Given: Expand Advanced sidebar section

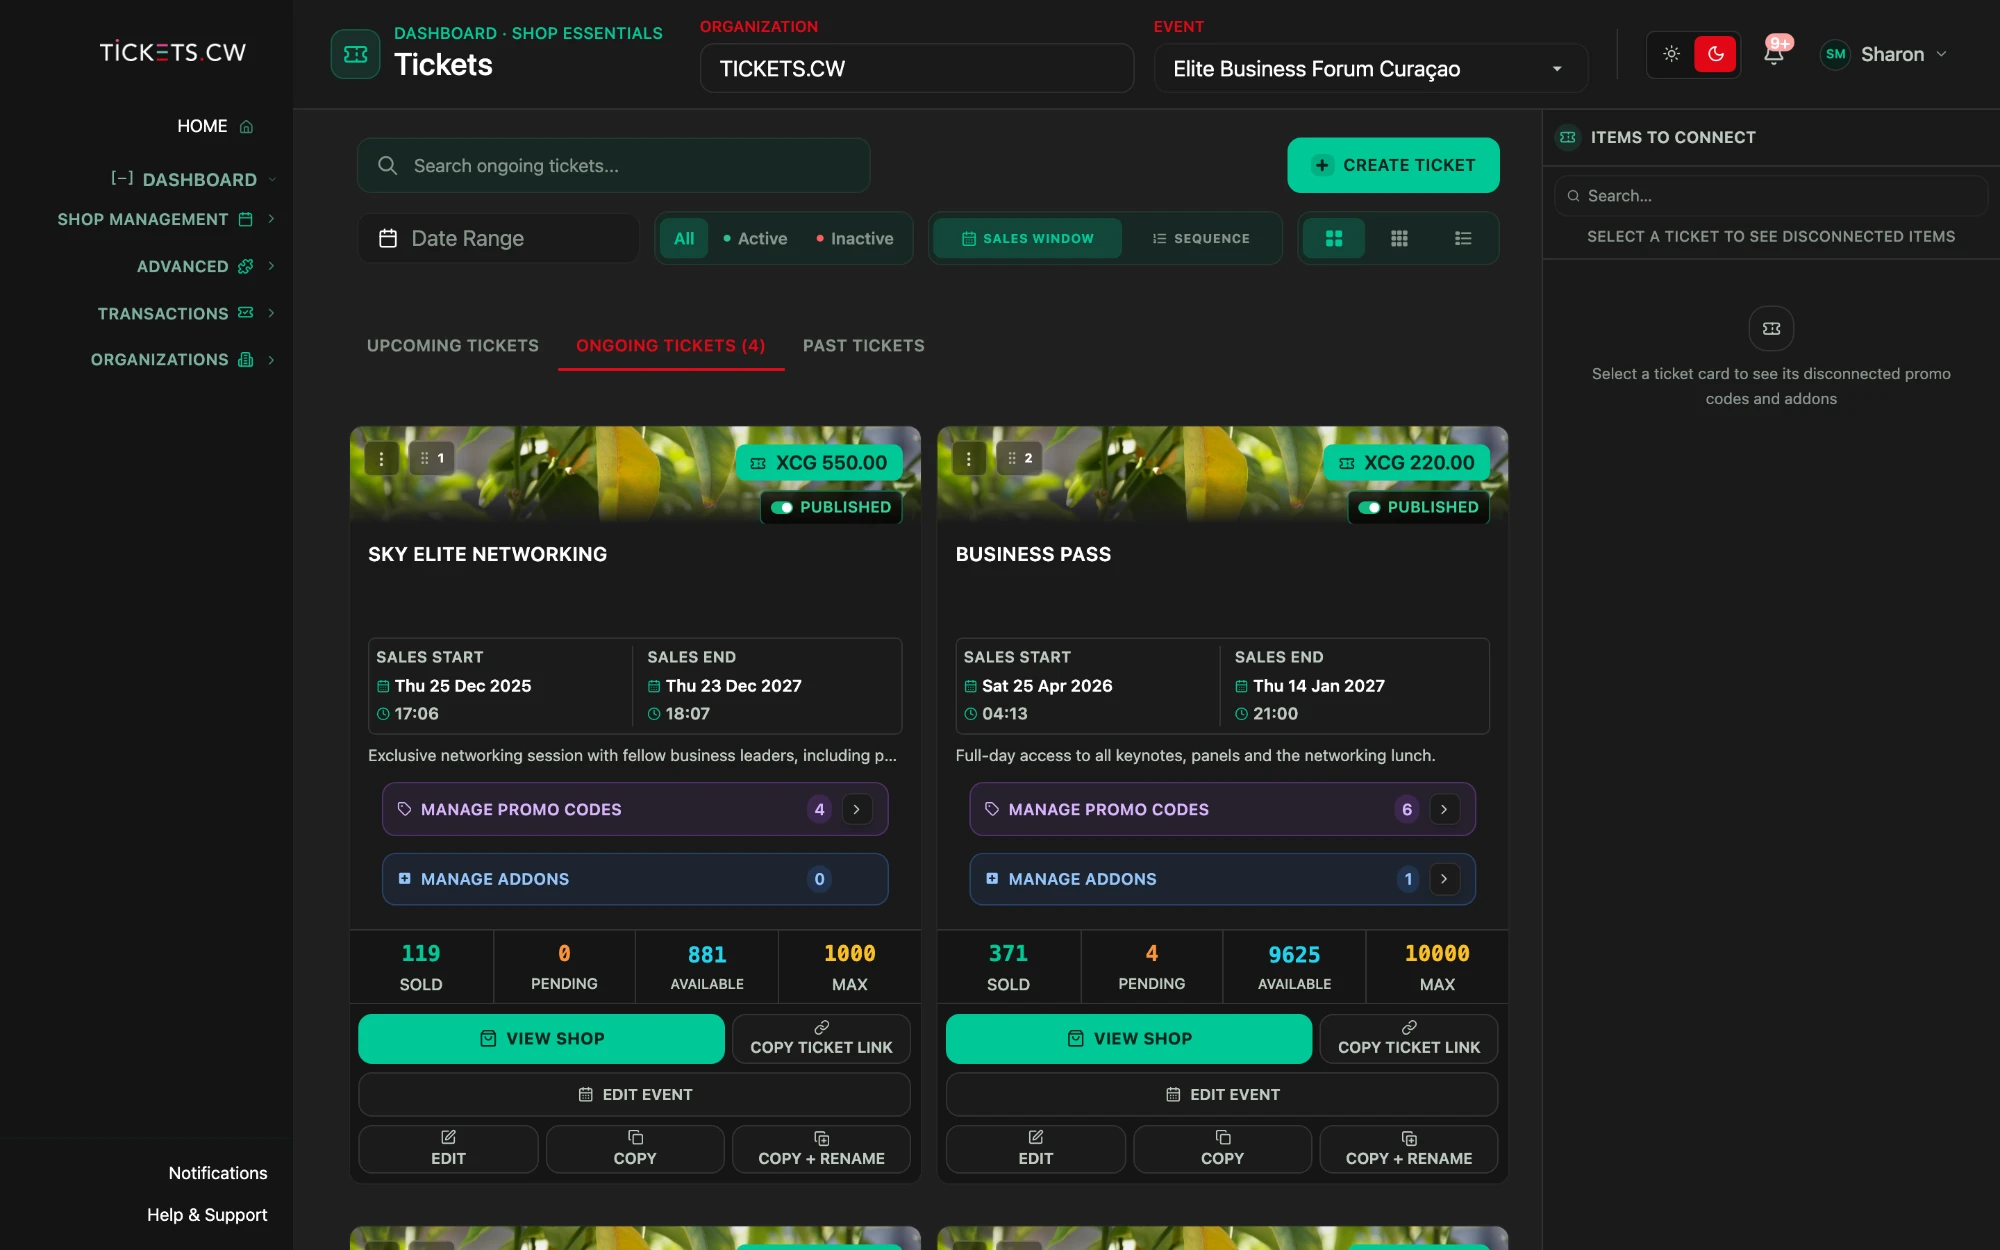Looking at the screenshot, I should coord(206,266).
